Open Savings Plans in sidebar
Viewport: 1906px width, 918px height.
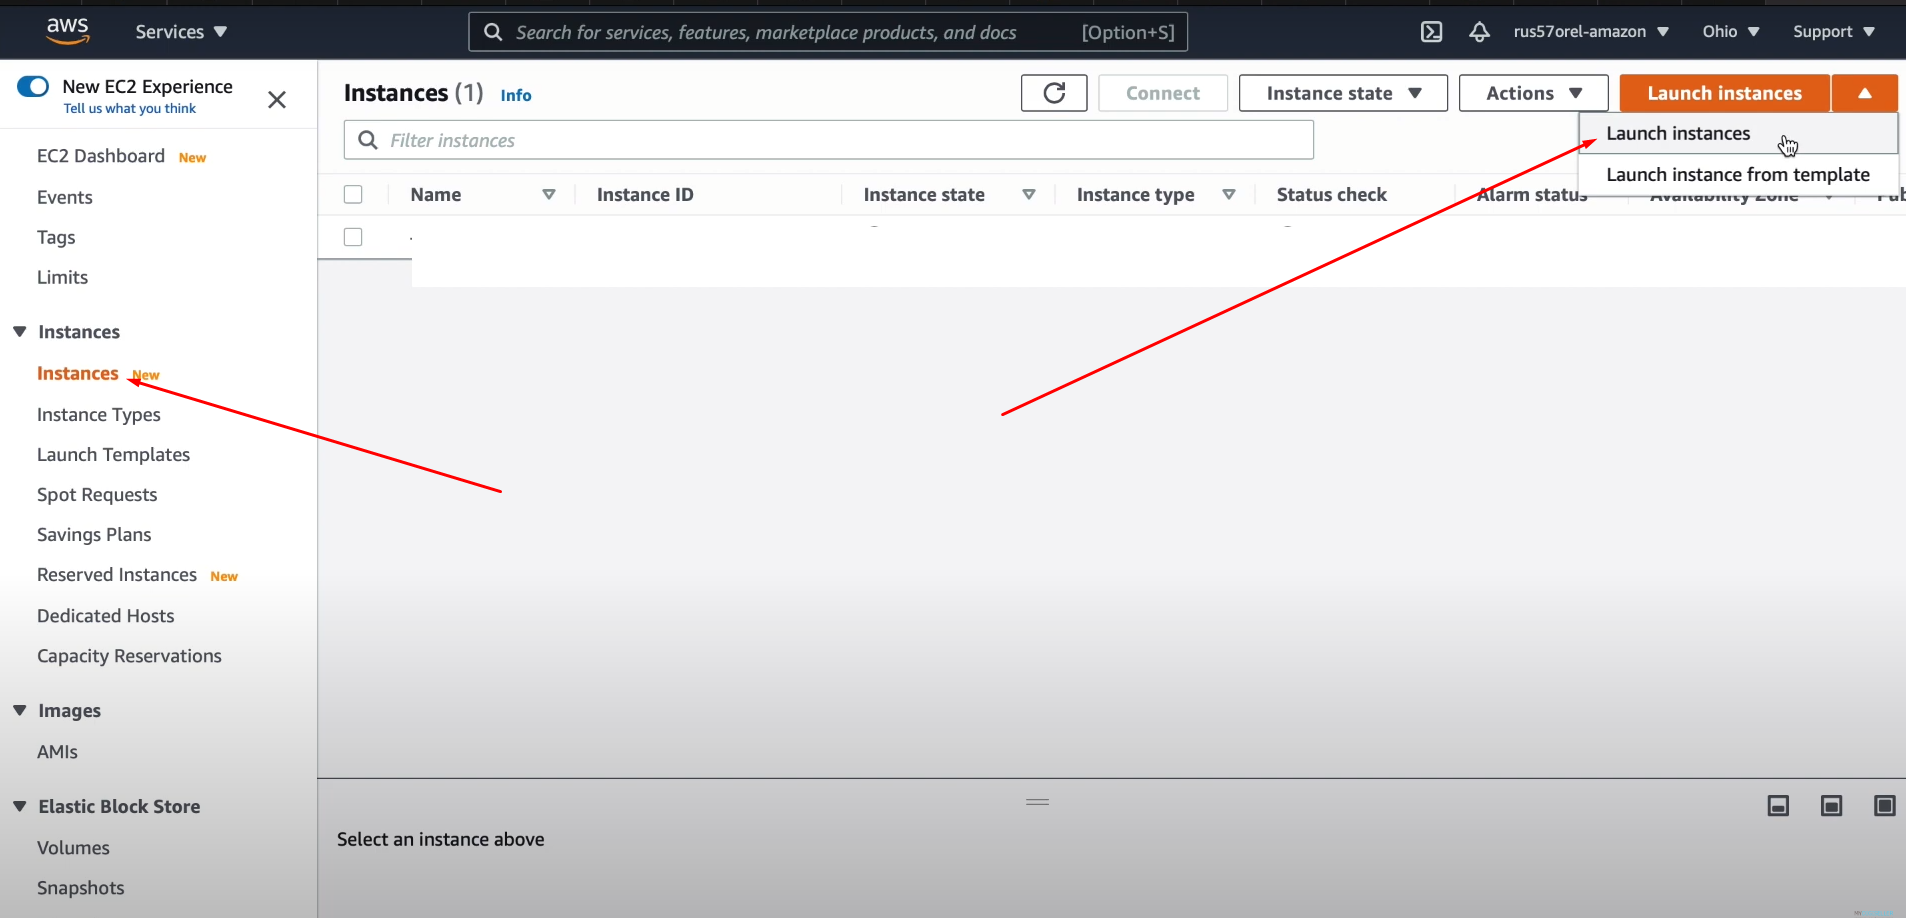click(x=94, y=534)
